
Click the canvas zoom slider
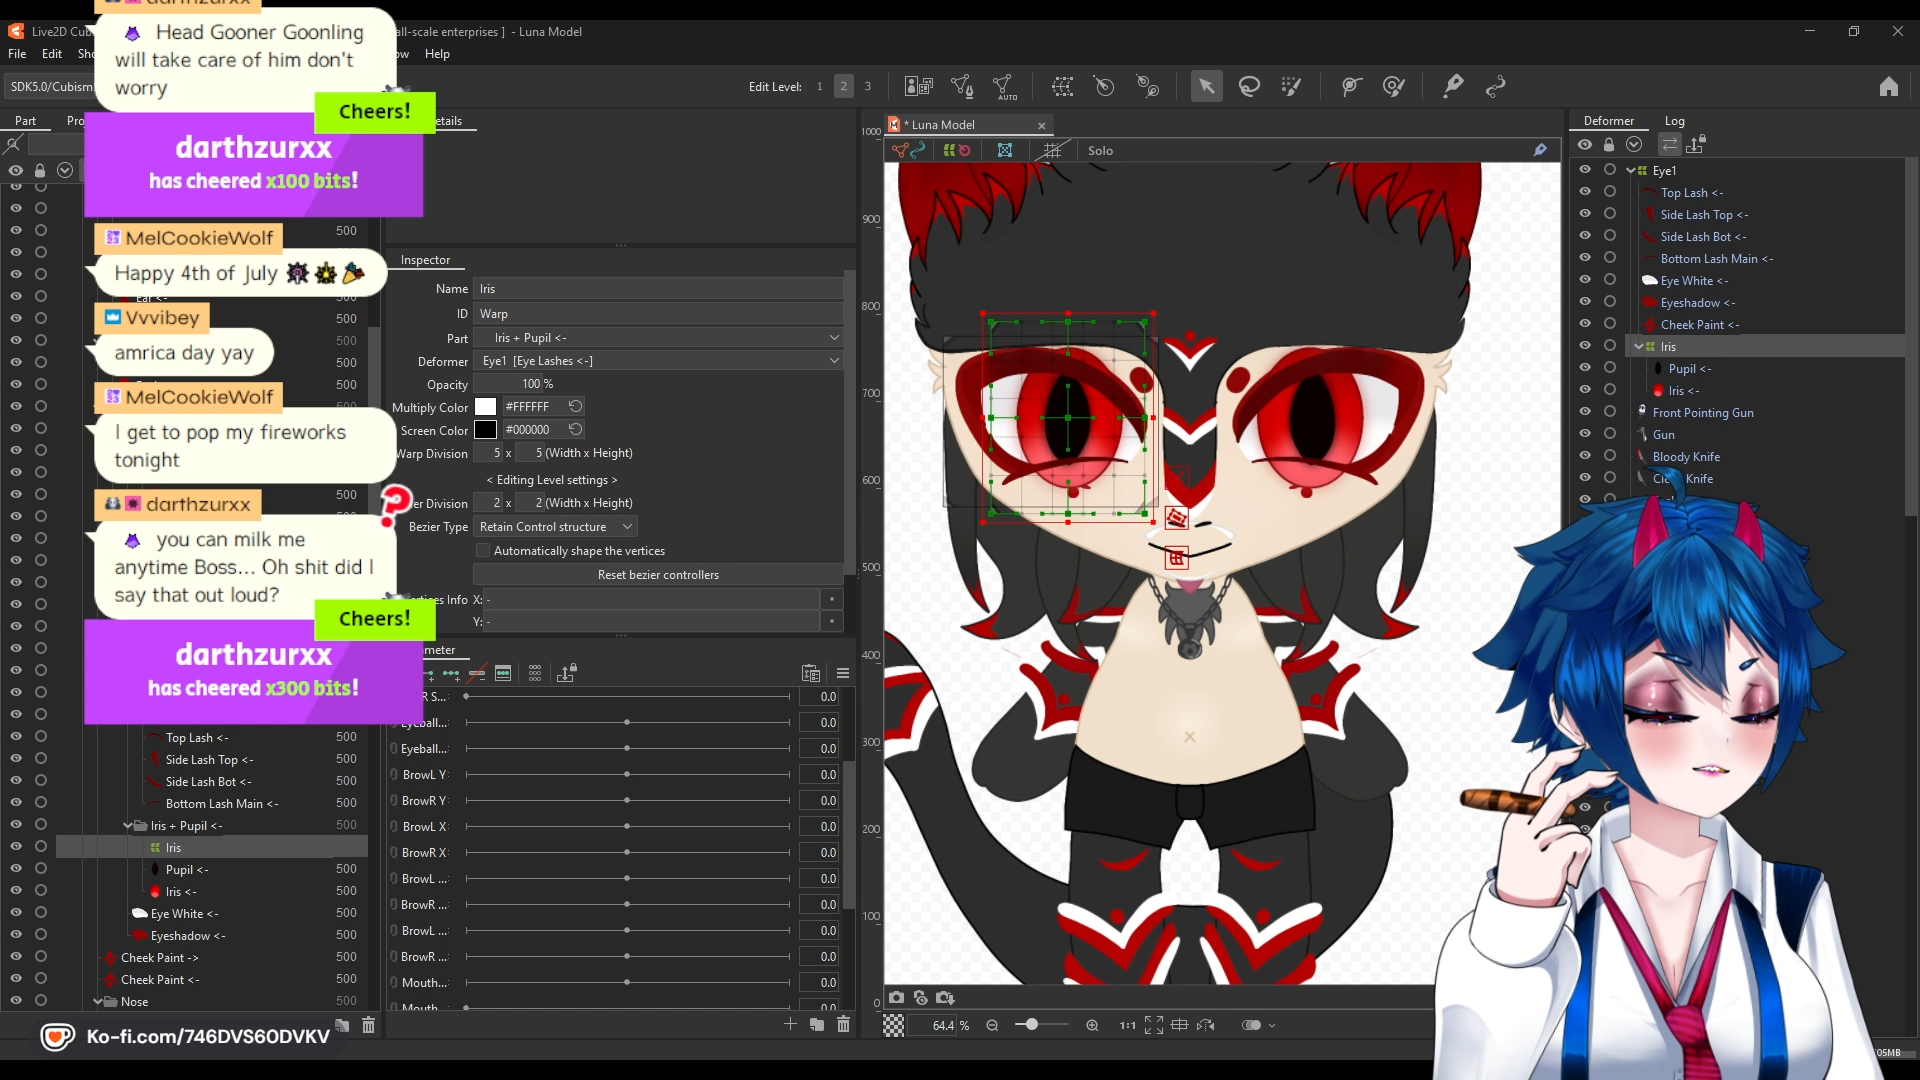[1041, 1025]
